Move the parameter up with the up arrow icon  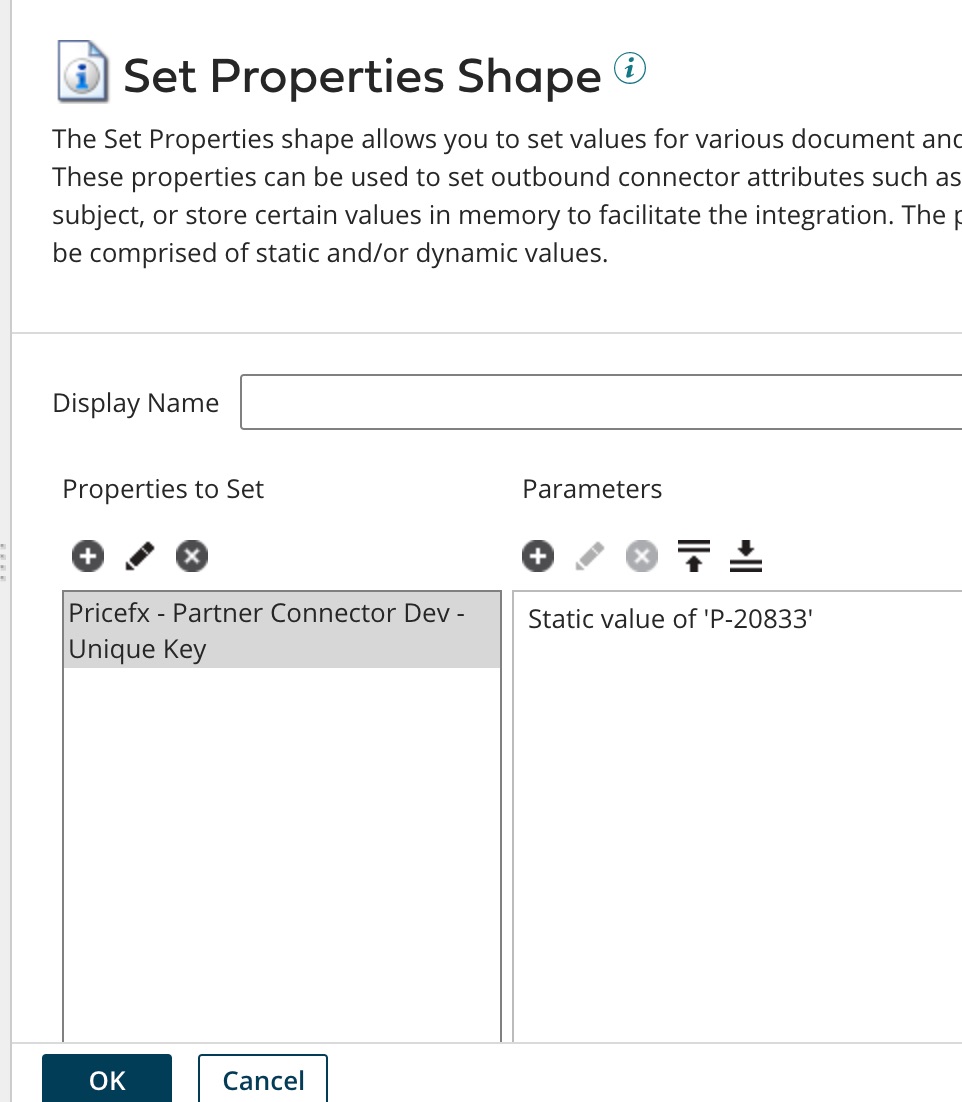click(x=693, y=556)
